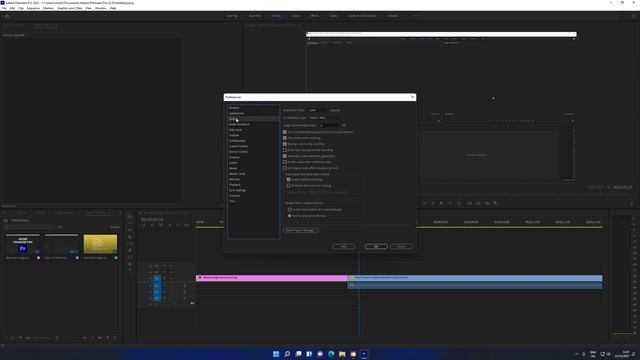Switch Project panel to List View

click(x=12, y=338)
